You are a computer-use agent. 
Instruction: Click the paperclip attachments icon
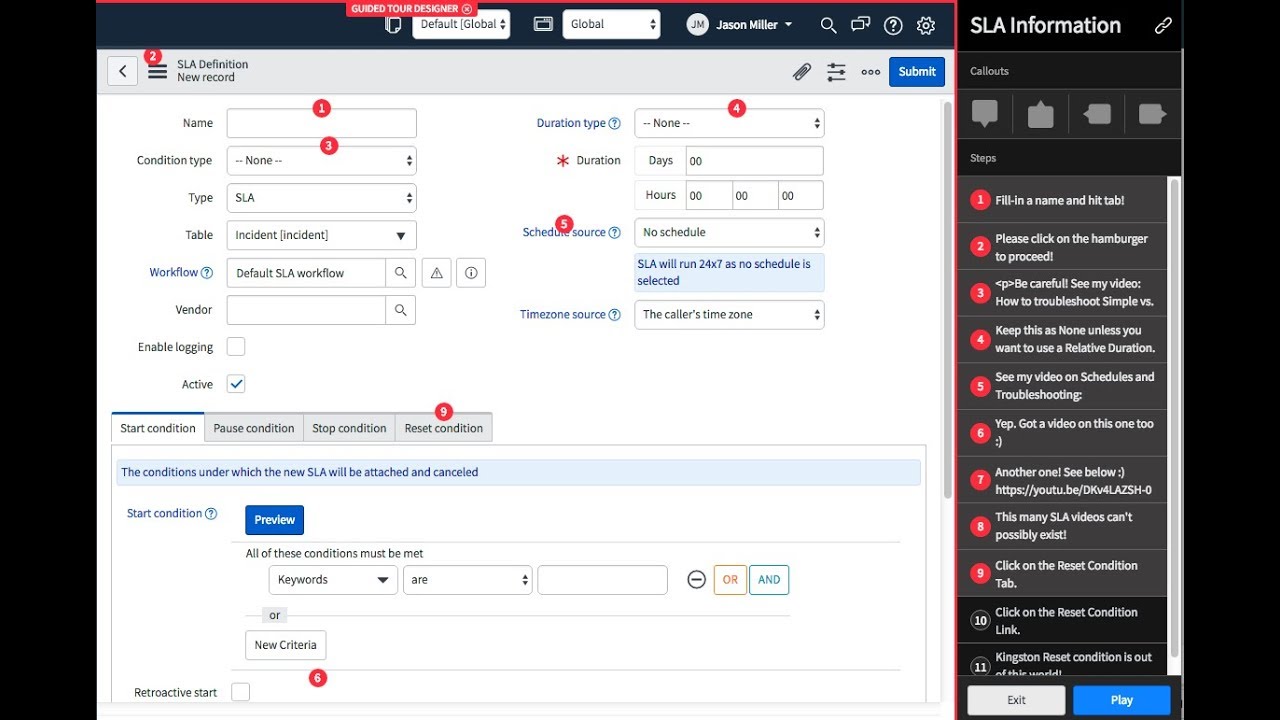point(802,72)
